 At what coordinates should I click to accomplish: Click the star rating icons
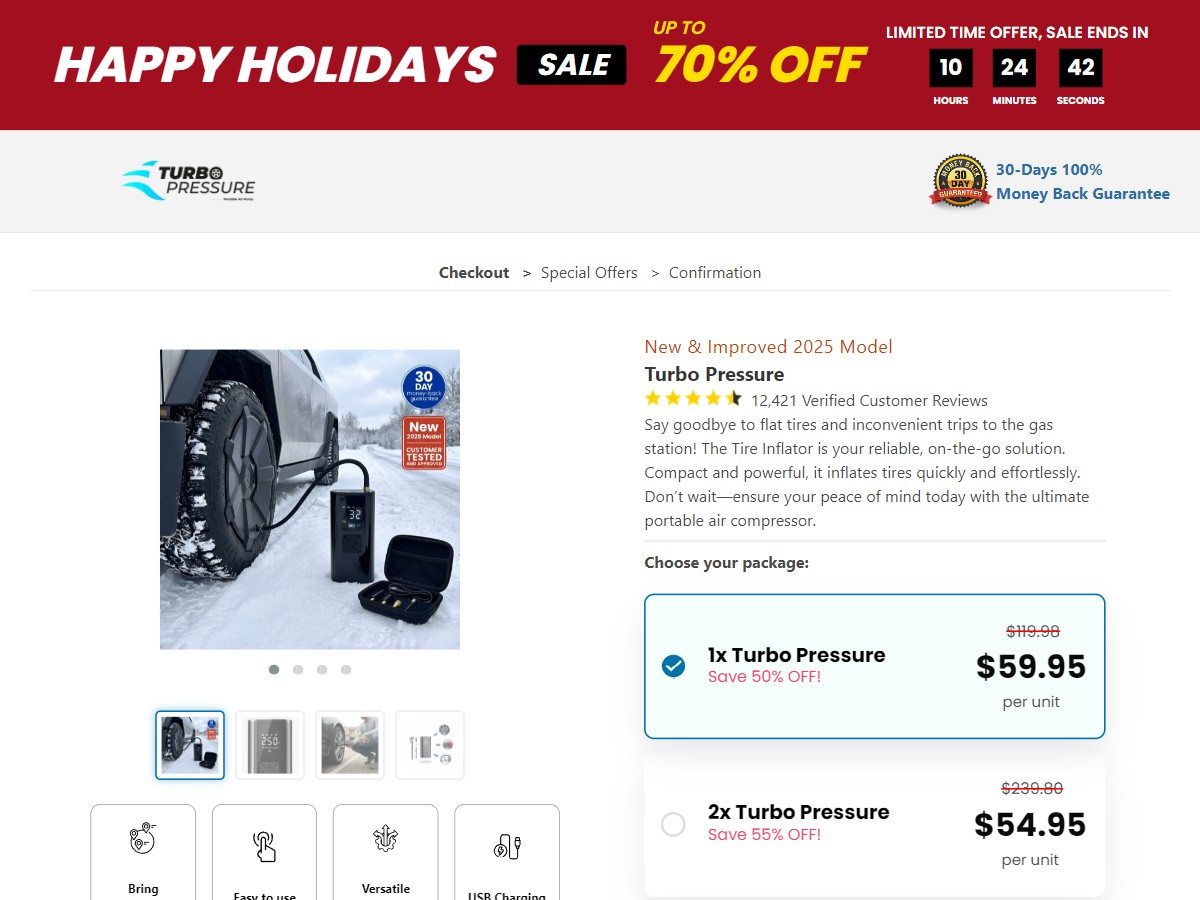[x=692, y=397]
